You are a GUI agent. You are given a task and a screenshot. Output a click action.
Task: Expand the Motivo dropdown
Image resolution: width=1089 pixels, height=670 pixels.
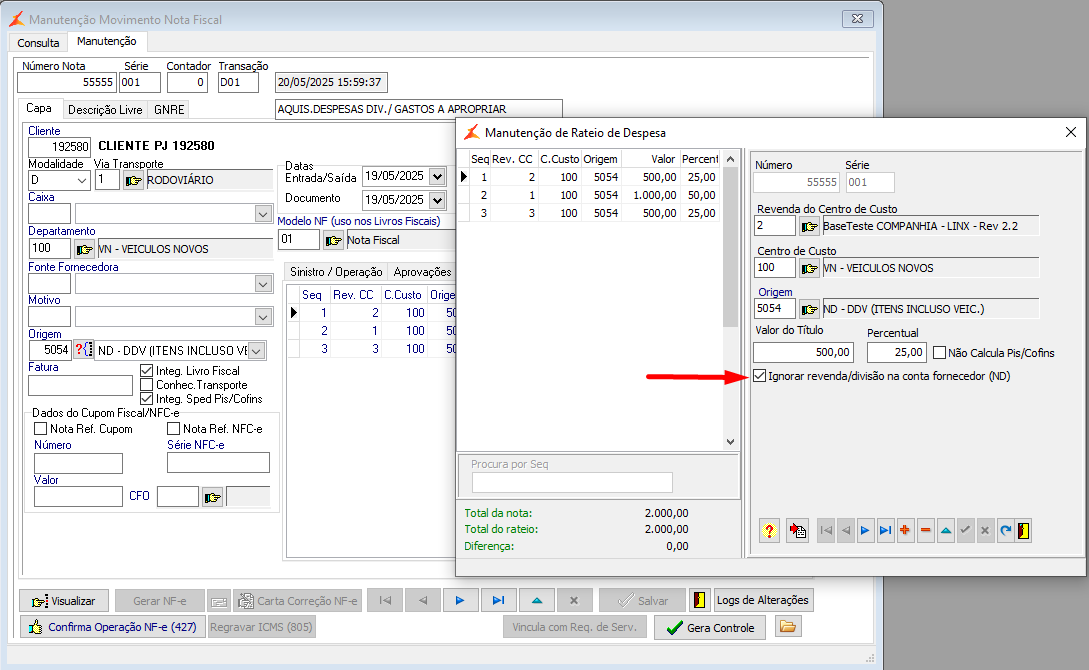263,317
